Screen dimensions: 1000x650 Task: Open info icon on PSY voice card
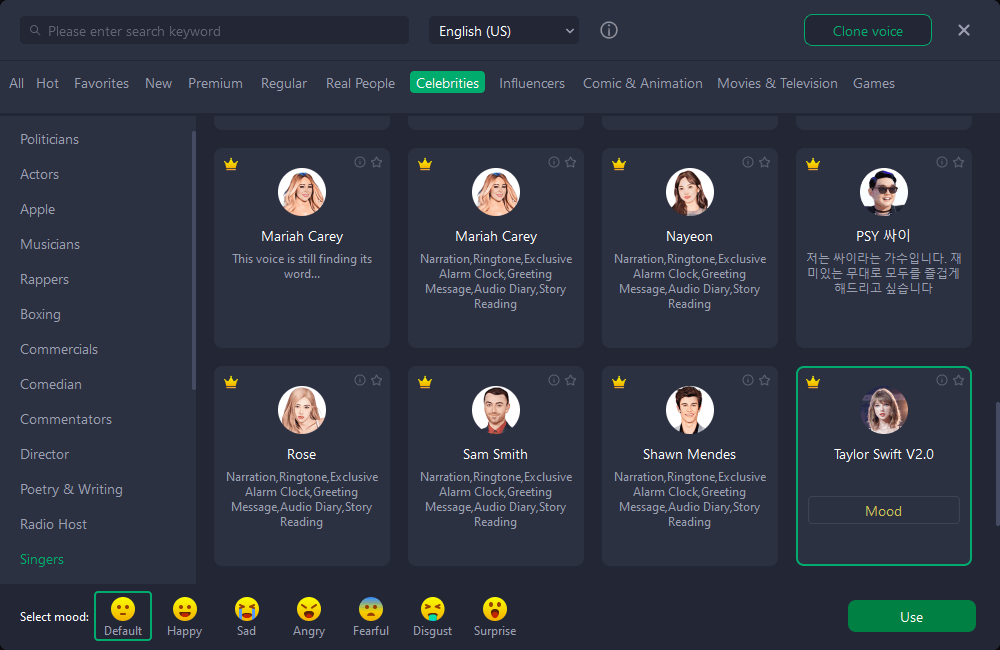pyautogui.click(x=941, y=162)
